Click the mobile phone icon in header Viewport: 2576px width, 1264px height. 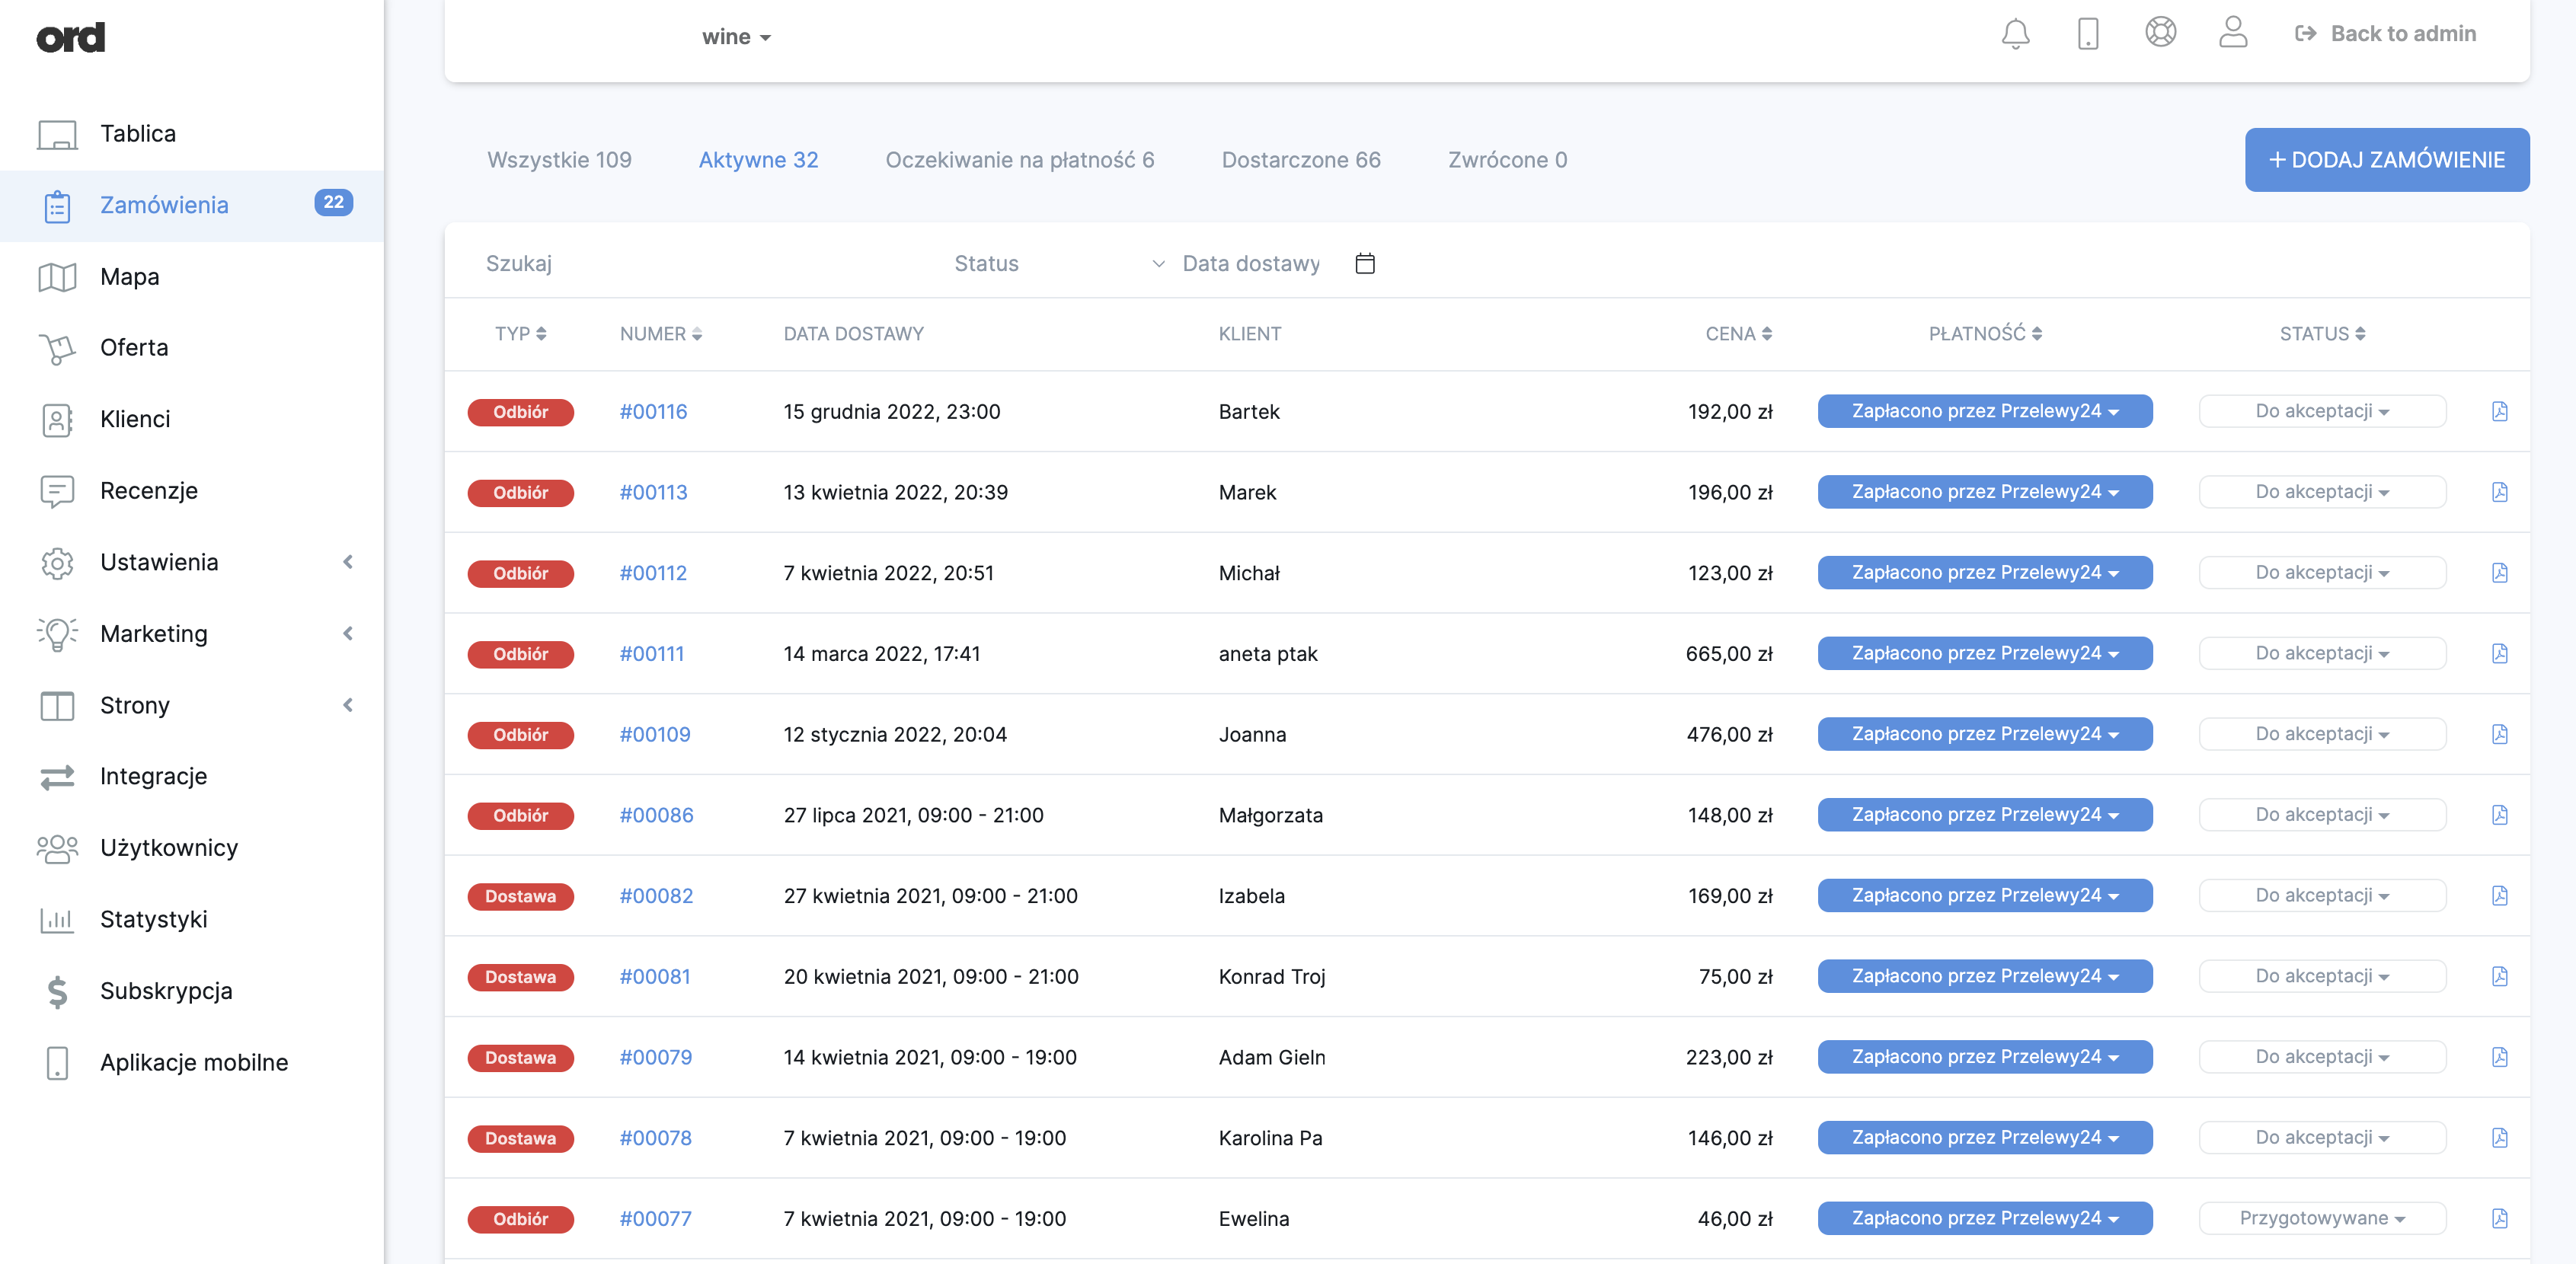pos(2087,34)
